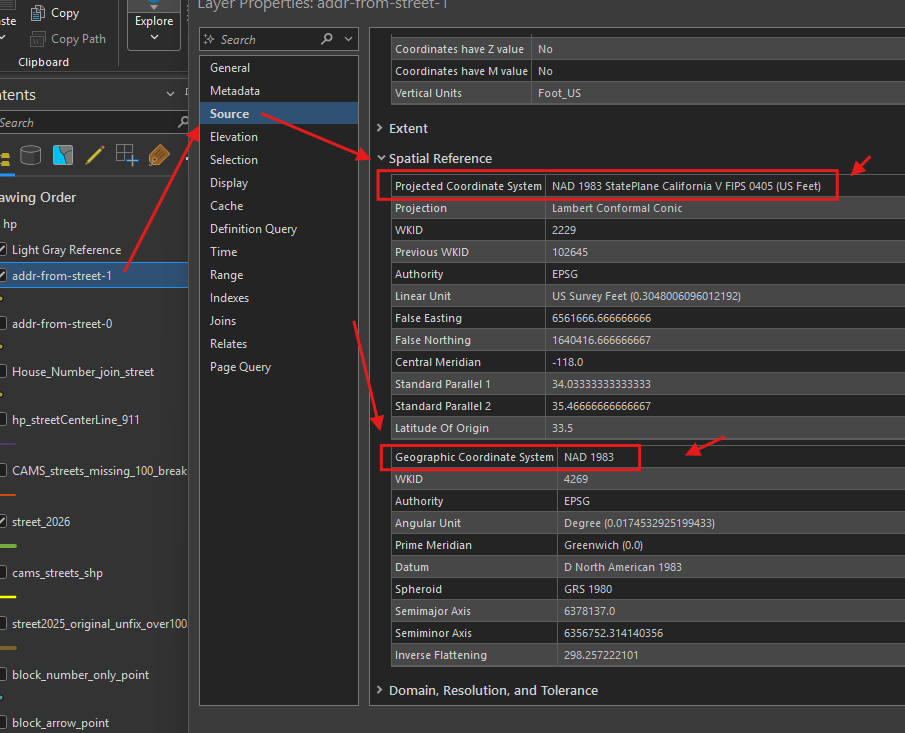This screenshot has height=733, width=905.
Task: Open the Cache tab
Action: [279, 205]
